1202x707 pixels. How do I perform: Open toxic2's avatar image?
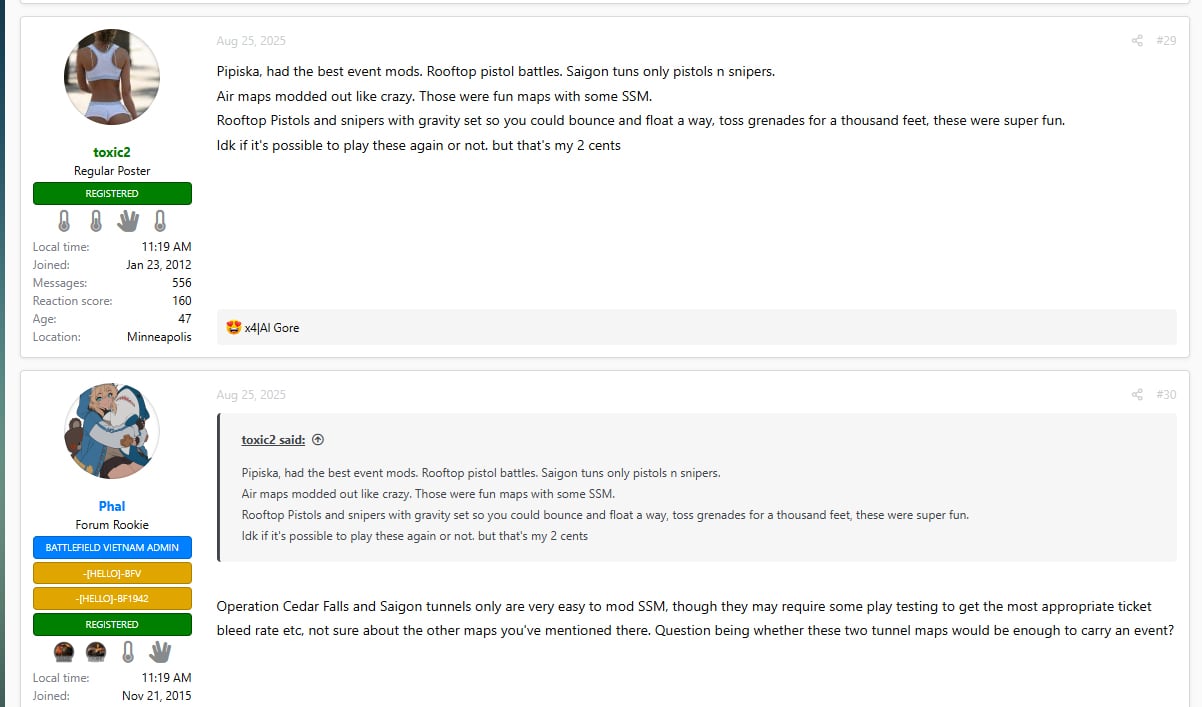(x=112, y=77)
